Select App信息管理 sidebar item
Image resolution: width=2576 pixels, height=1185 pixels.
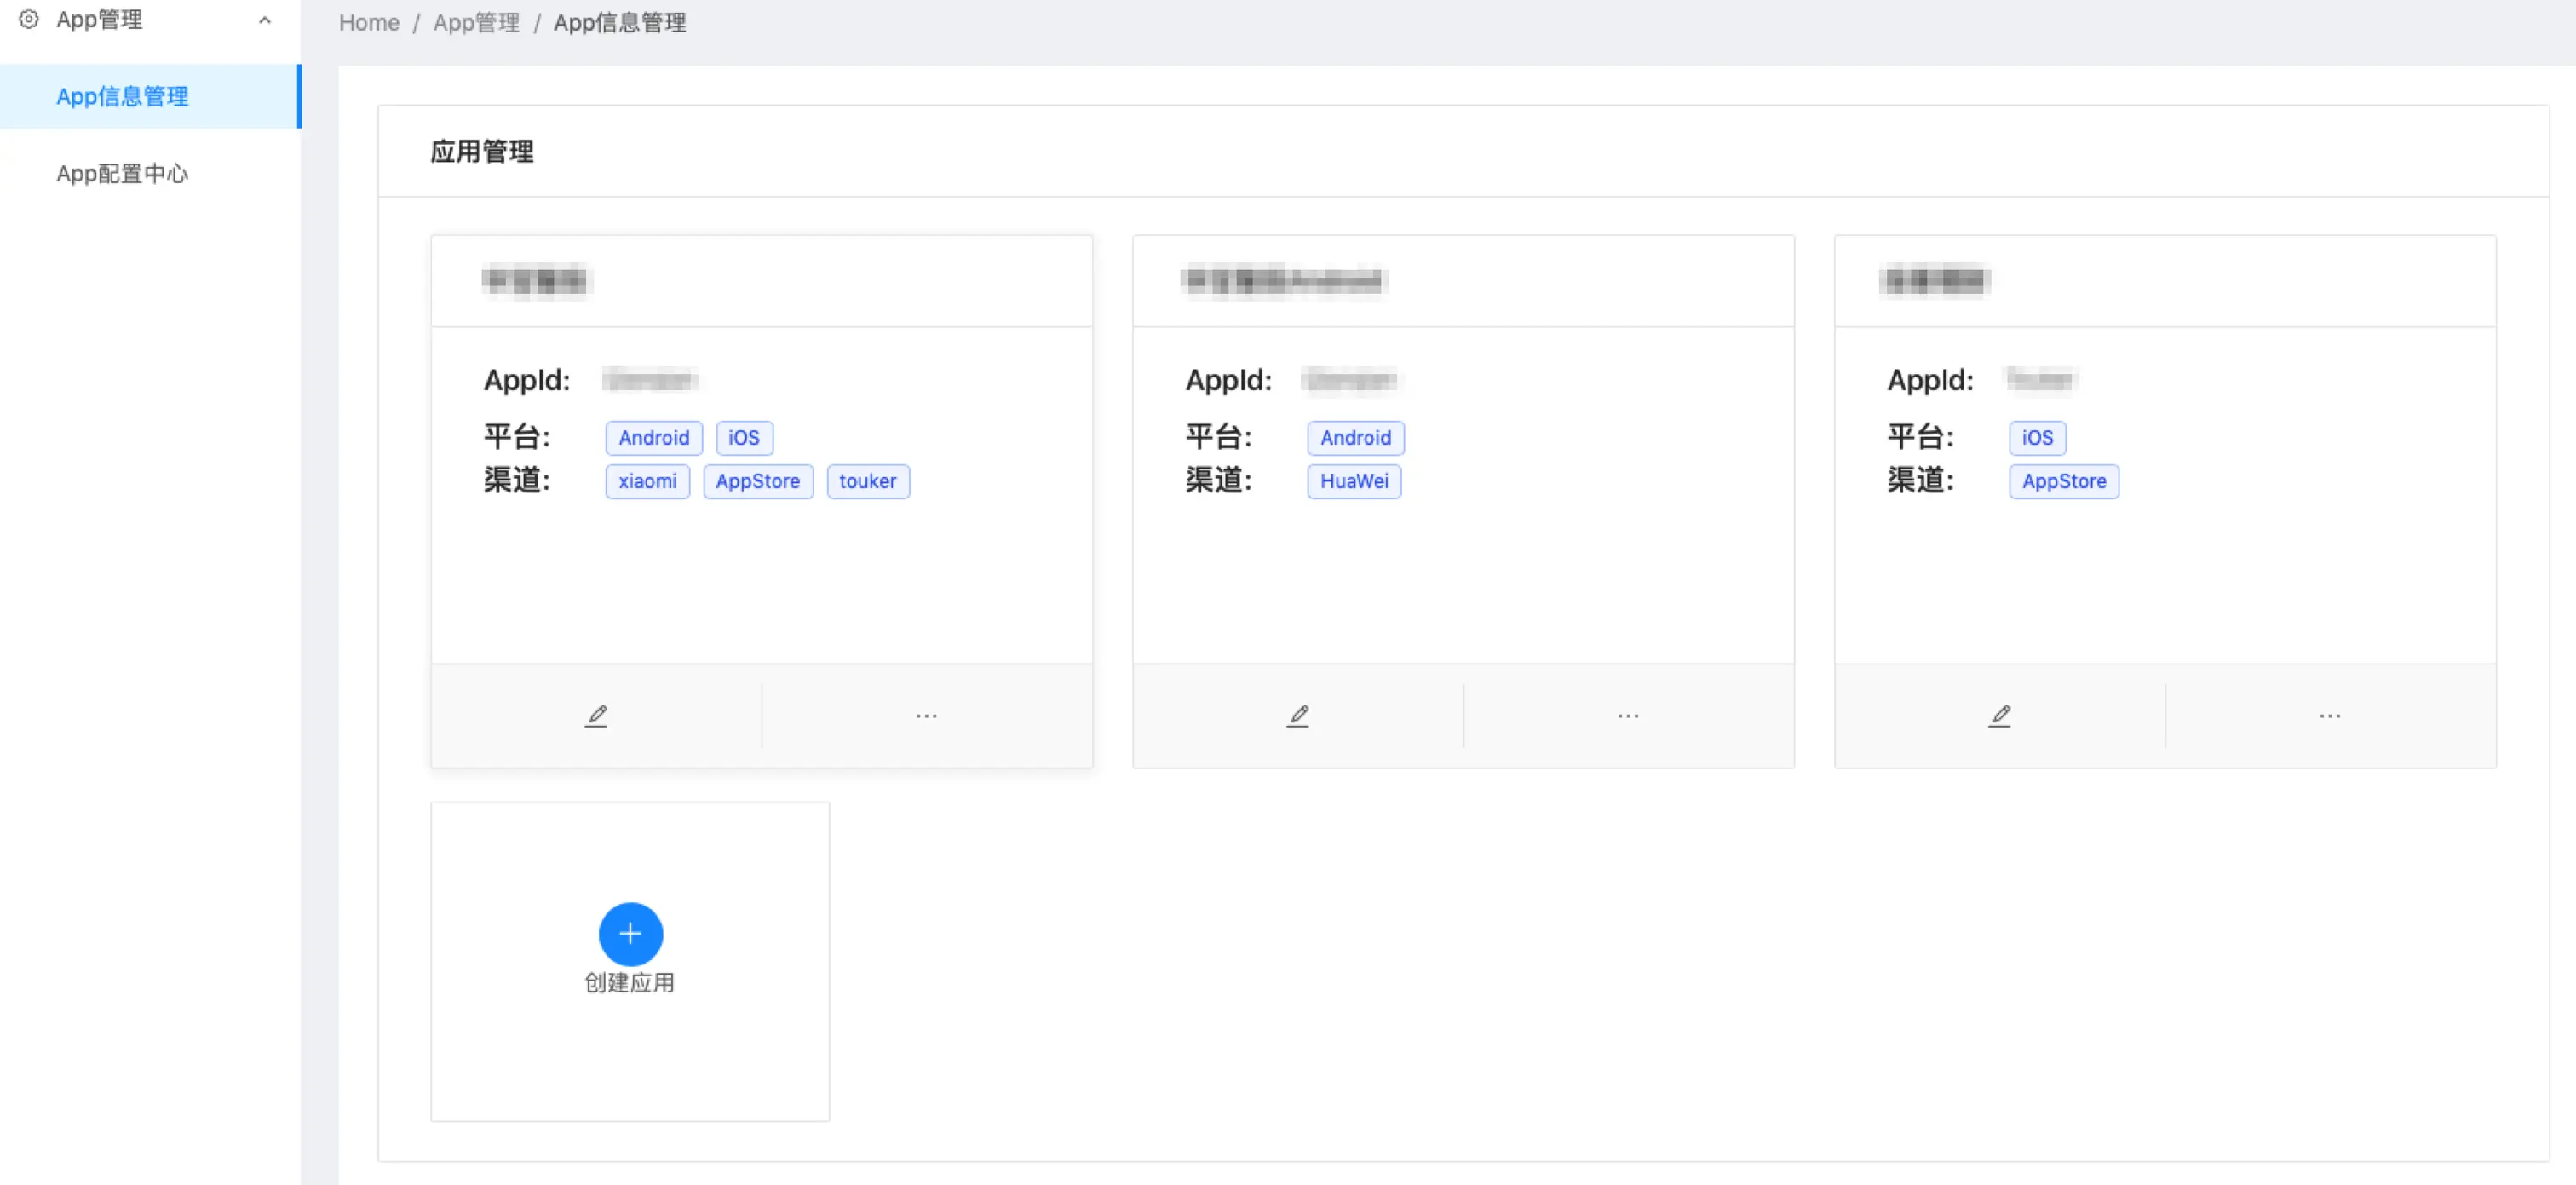(x=122, y=96)
